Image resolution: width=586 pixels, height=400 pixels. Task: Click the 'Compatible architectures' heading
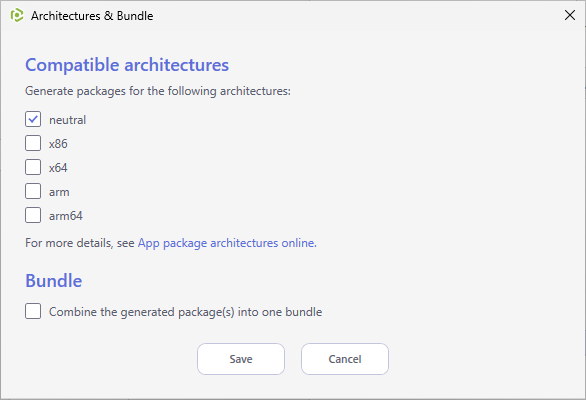coord(127,65)
